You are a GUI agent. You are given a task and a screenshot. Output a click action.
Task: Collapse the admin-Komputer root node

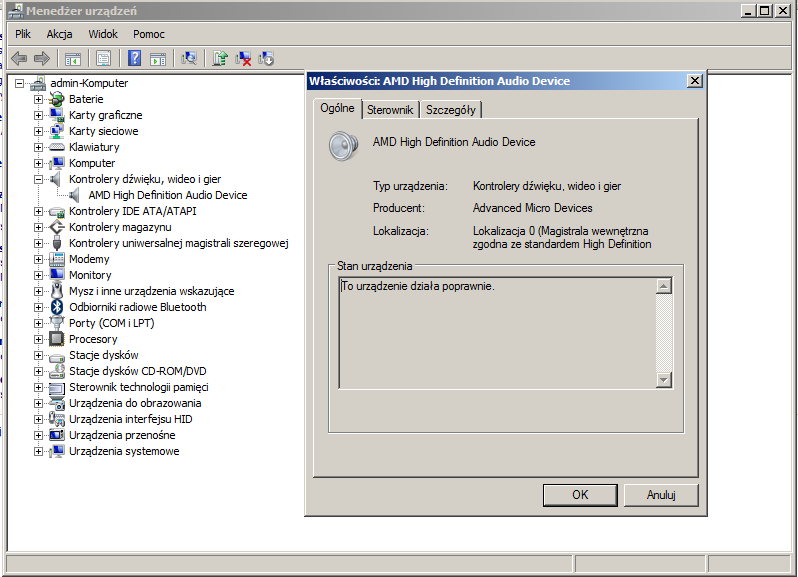click(19, 83)
